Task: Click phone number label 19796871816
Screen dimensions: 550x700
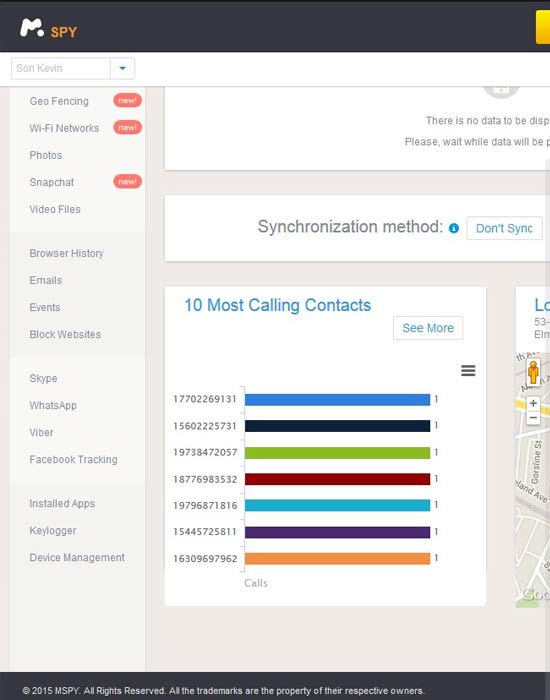Action: [x=205, y=505]
